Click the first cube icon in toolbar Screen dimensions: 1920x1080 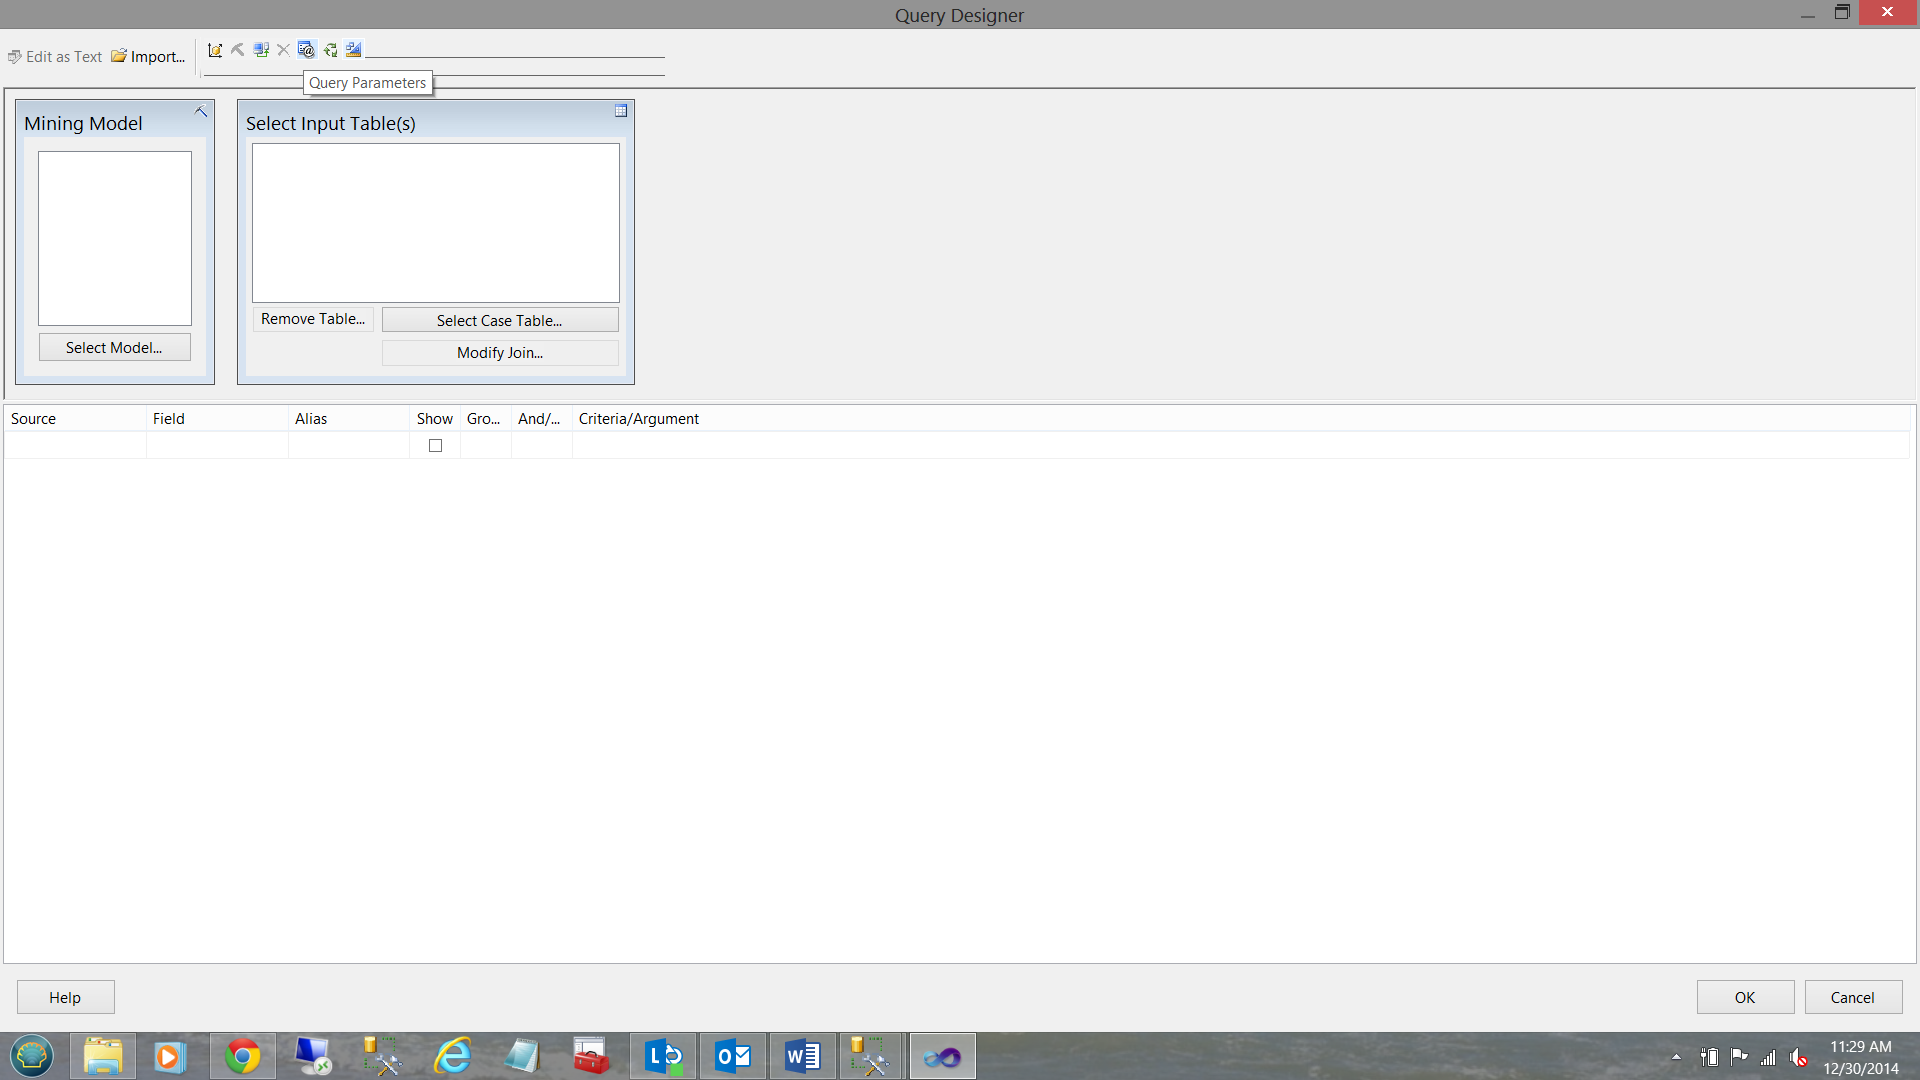click(214, 50)
